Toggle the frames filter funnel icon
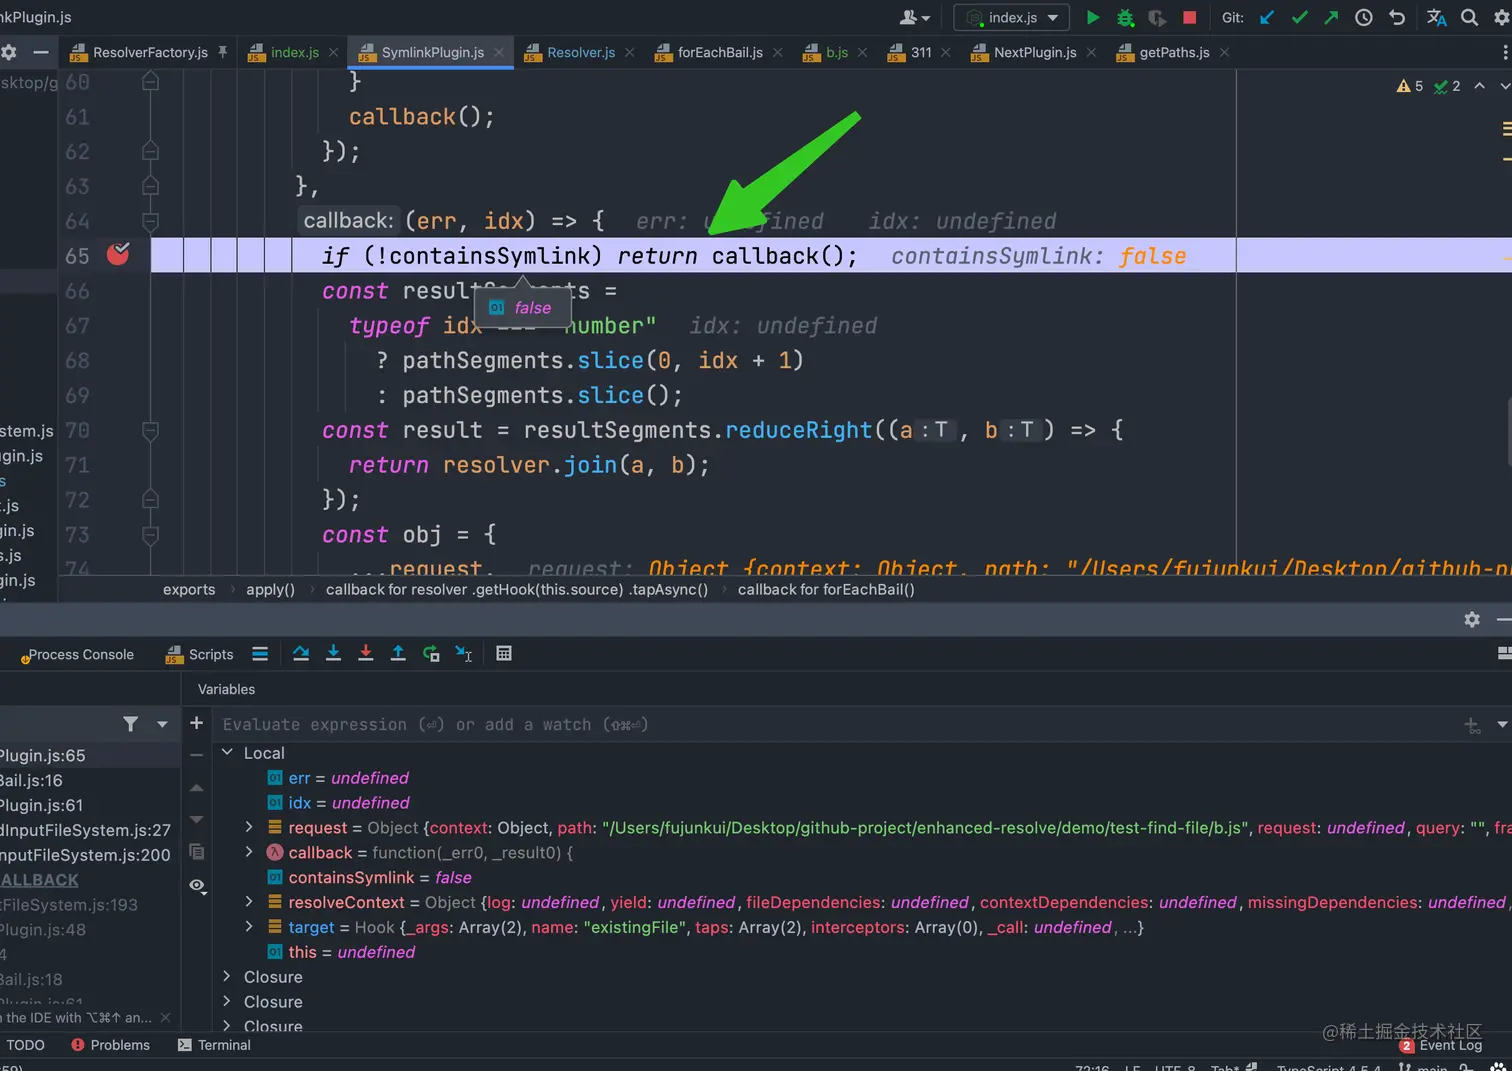 (x=130, y=723)
